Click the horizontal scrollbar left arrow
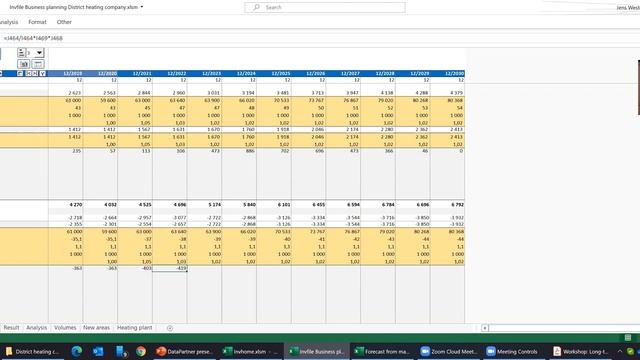 484,328
